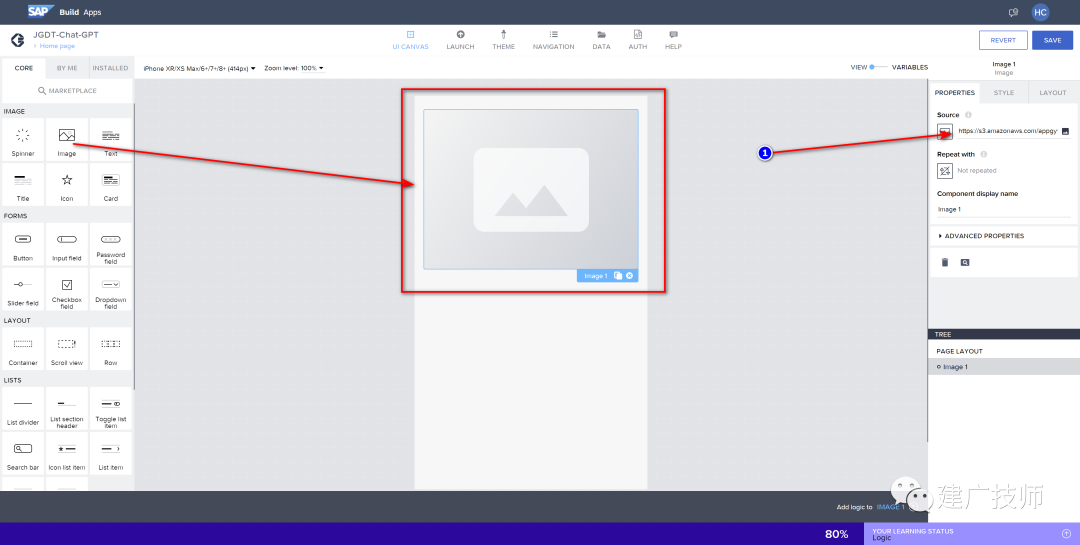
Task: Open the notifications icon in header
Action: (x=1013, y=12)
